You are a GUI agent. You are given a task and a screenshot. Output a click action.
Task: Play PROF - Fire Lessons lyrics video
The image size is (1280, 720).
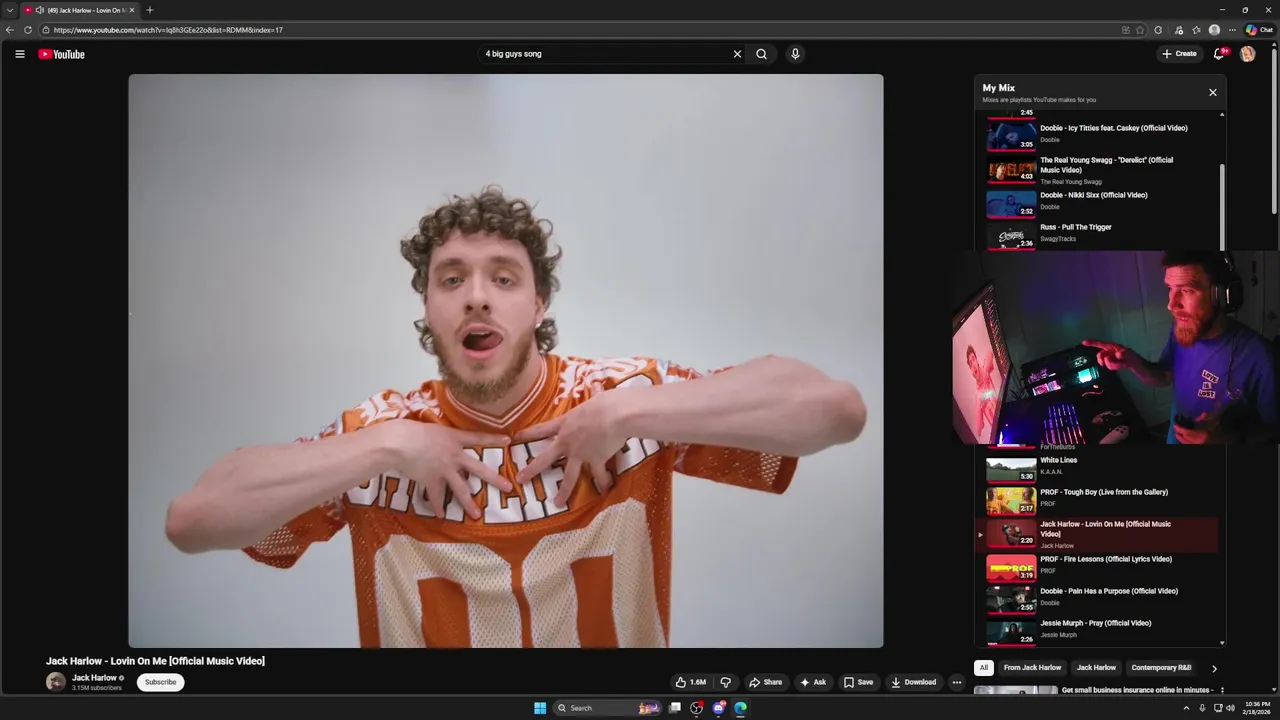1098,566
